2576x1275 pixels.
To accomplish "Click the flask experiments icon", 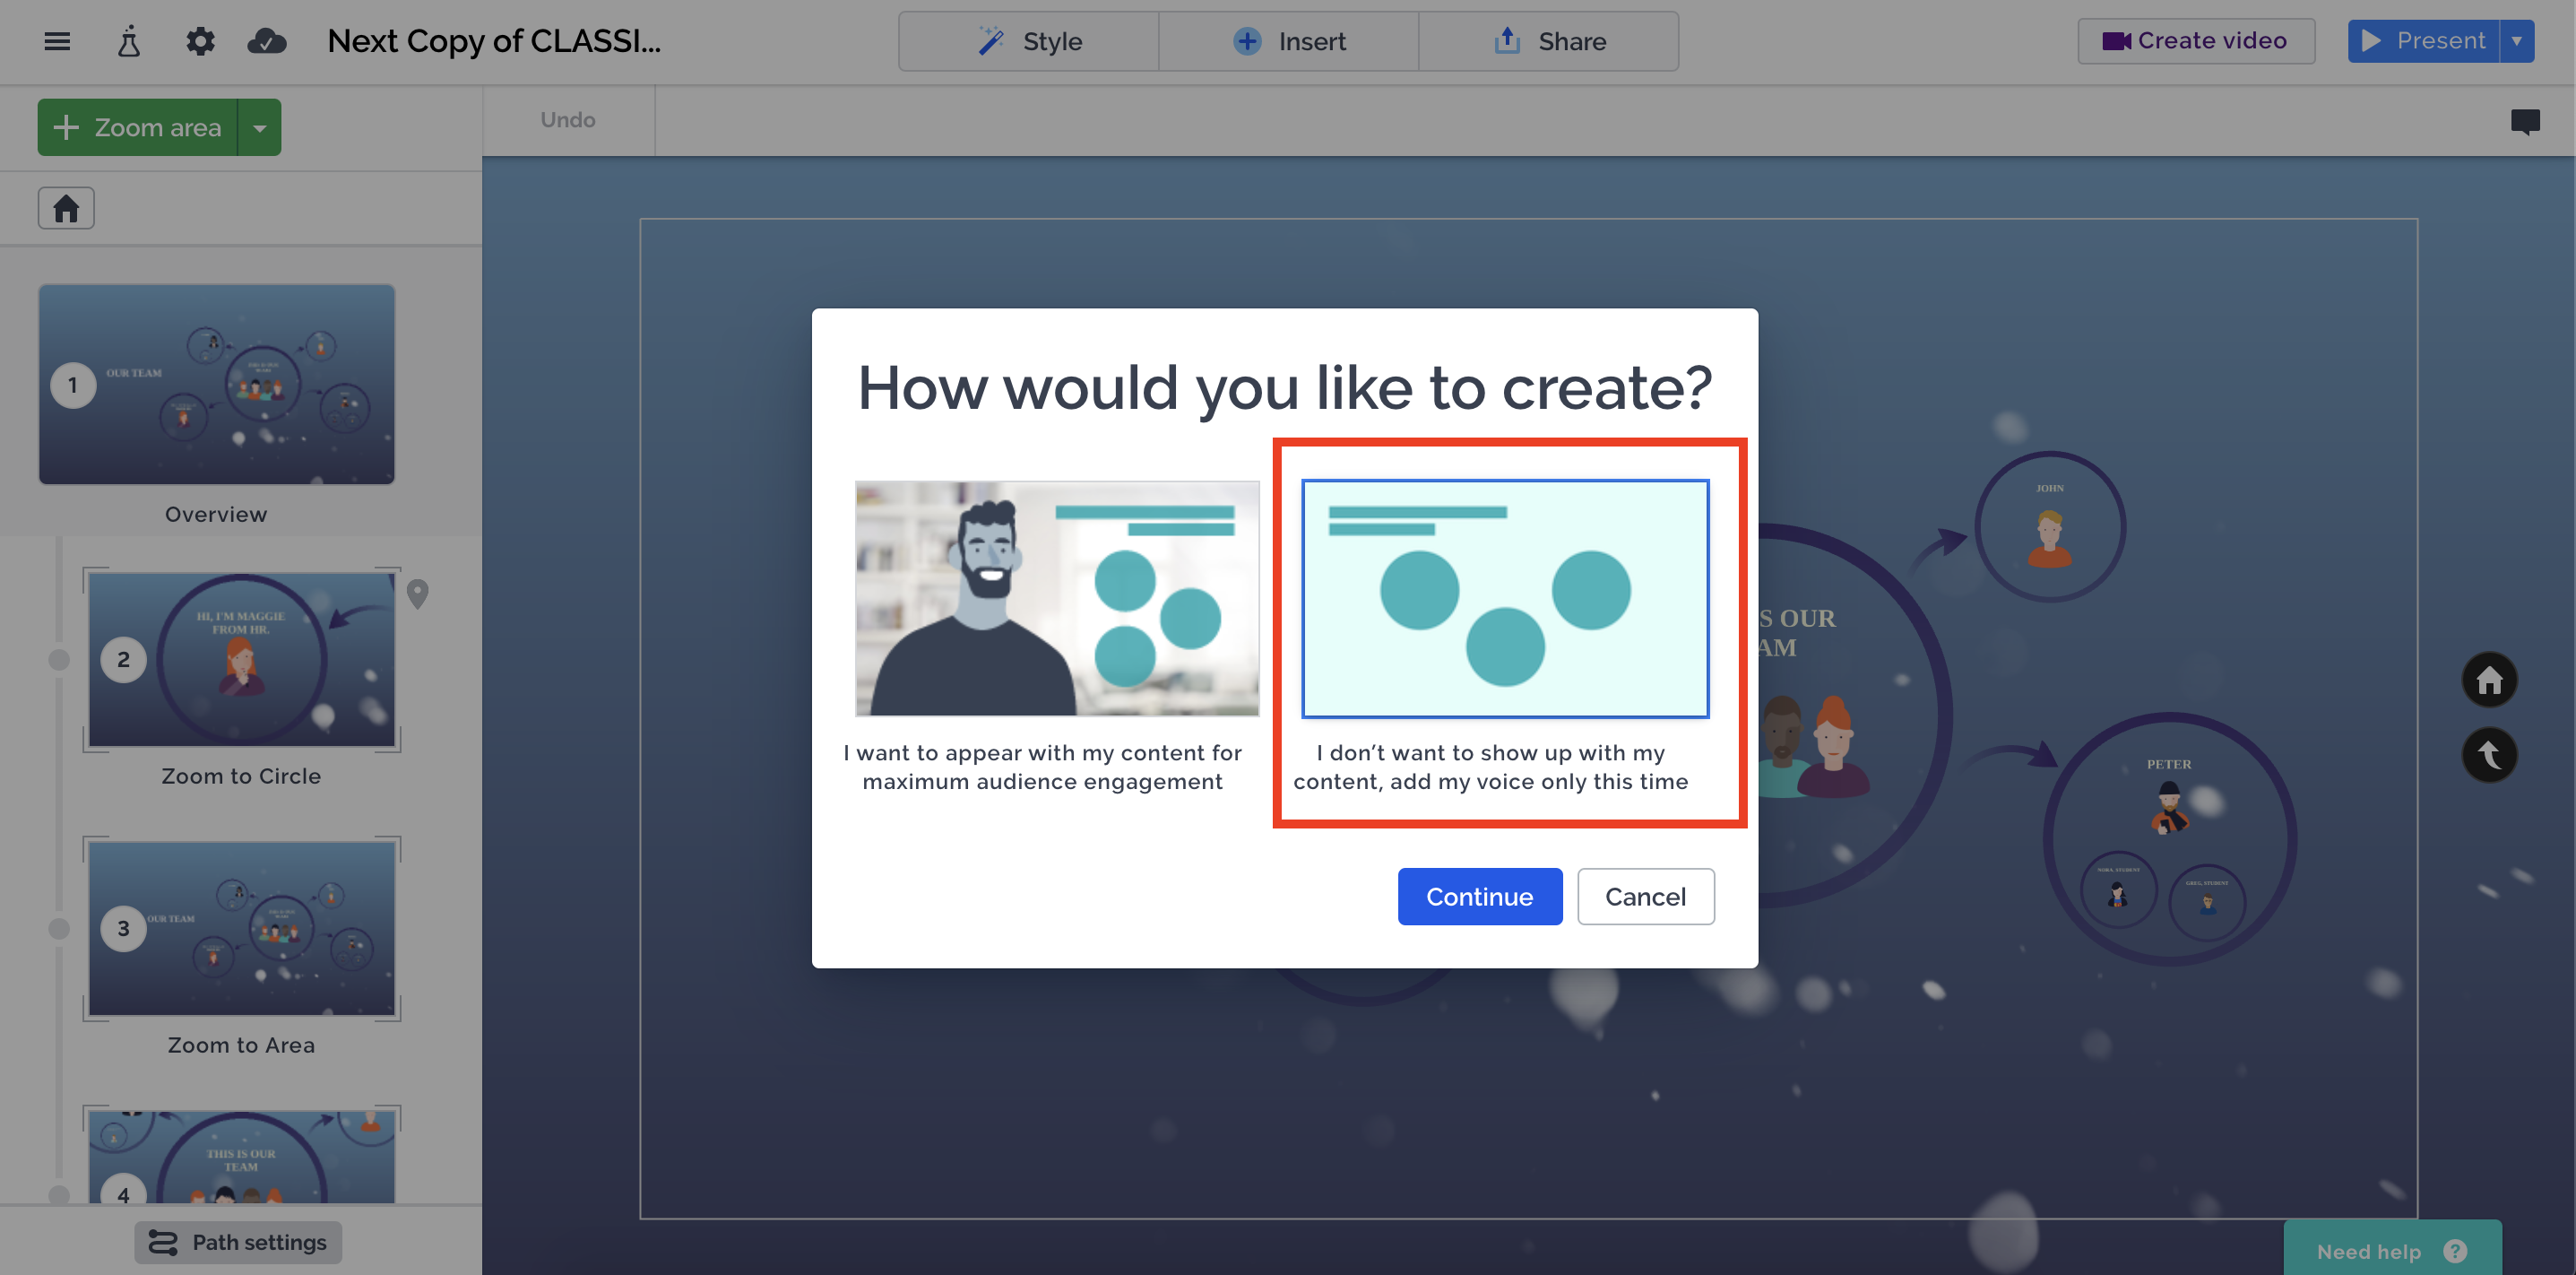I will pos(129,41).
